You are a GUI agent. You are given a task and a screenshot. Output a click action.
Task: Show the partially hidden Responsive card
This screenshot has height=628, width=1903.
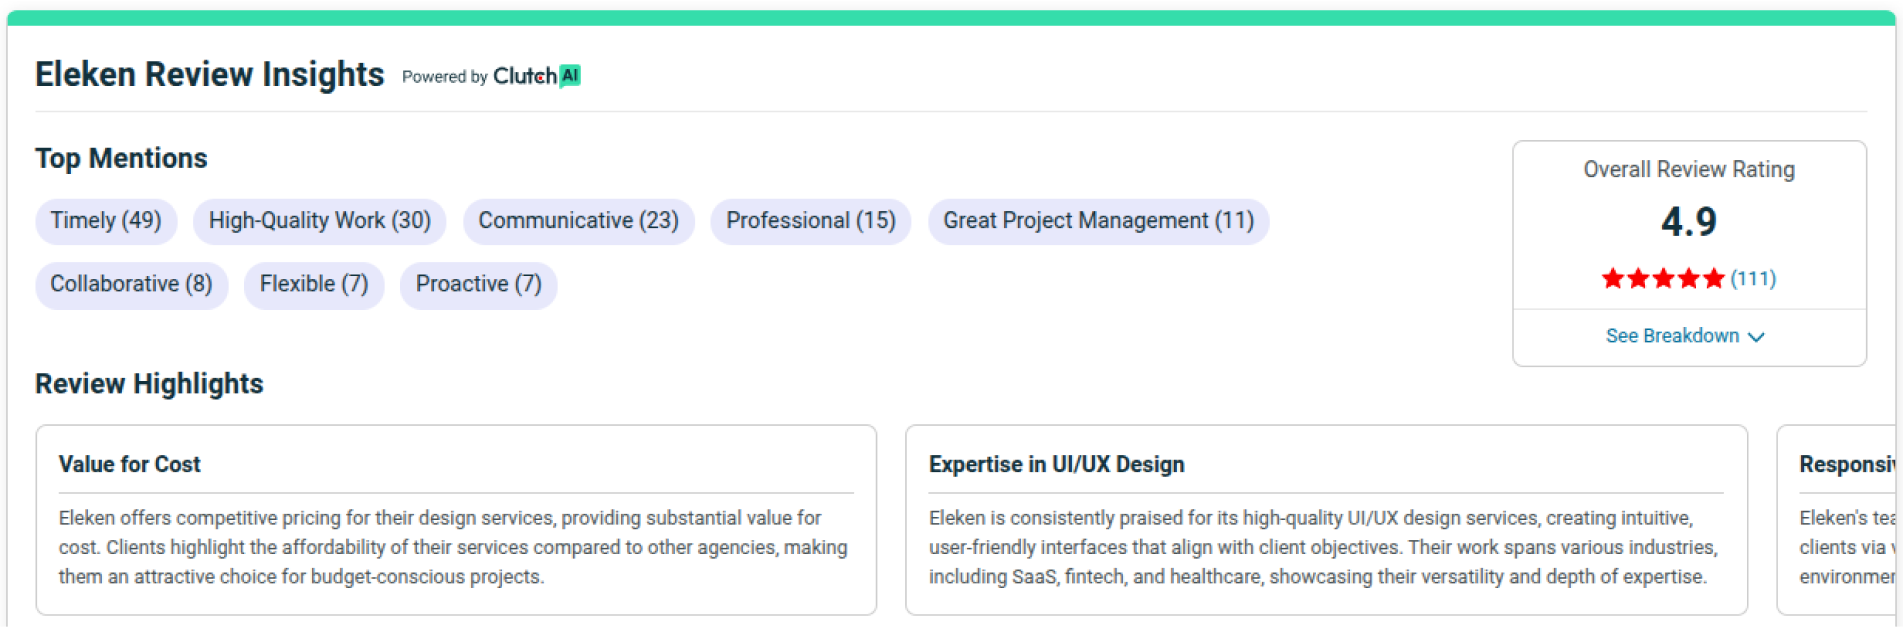pos(1840,519)
